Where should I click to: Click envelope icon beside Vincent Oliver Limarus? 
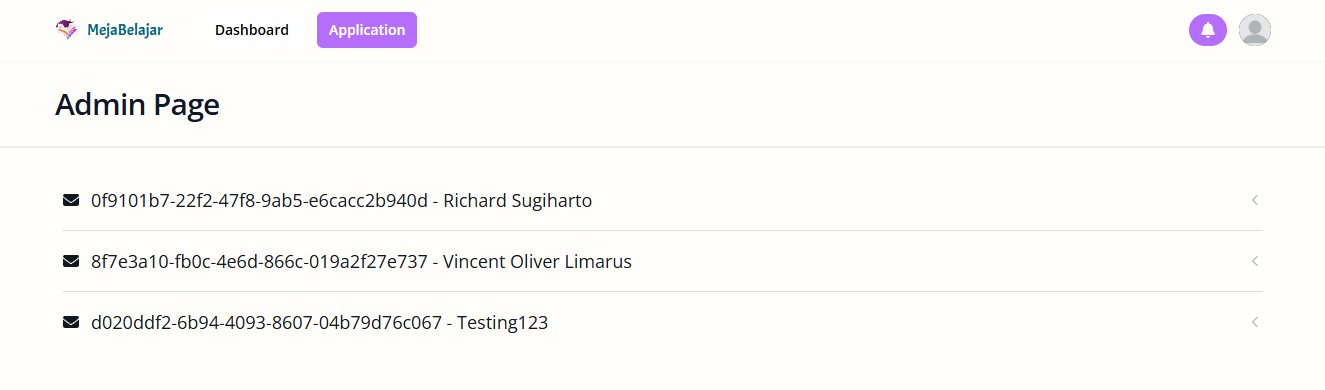click(x=71, y=261)
